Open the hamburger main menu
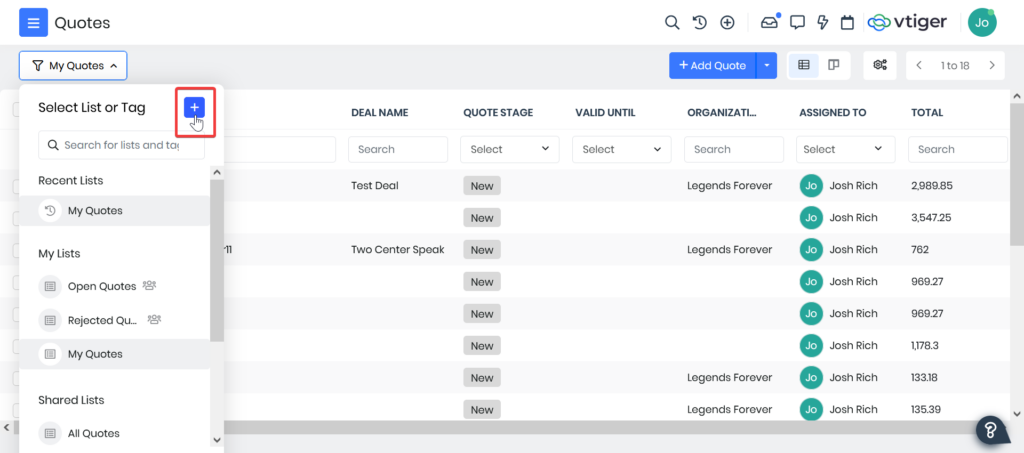This screenshot has height=453, width=1024. point(33,23)
